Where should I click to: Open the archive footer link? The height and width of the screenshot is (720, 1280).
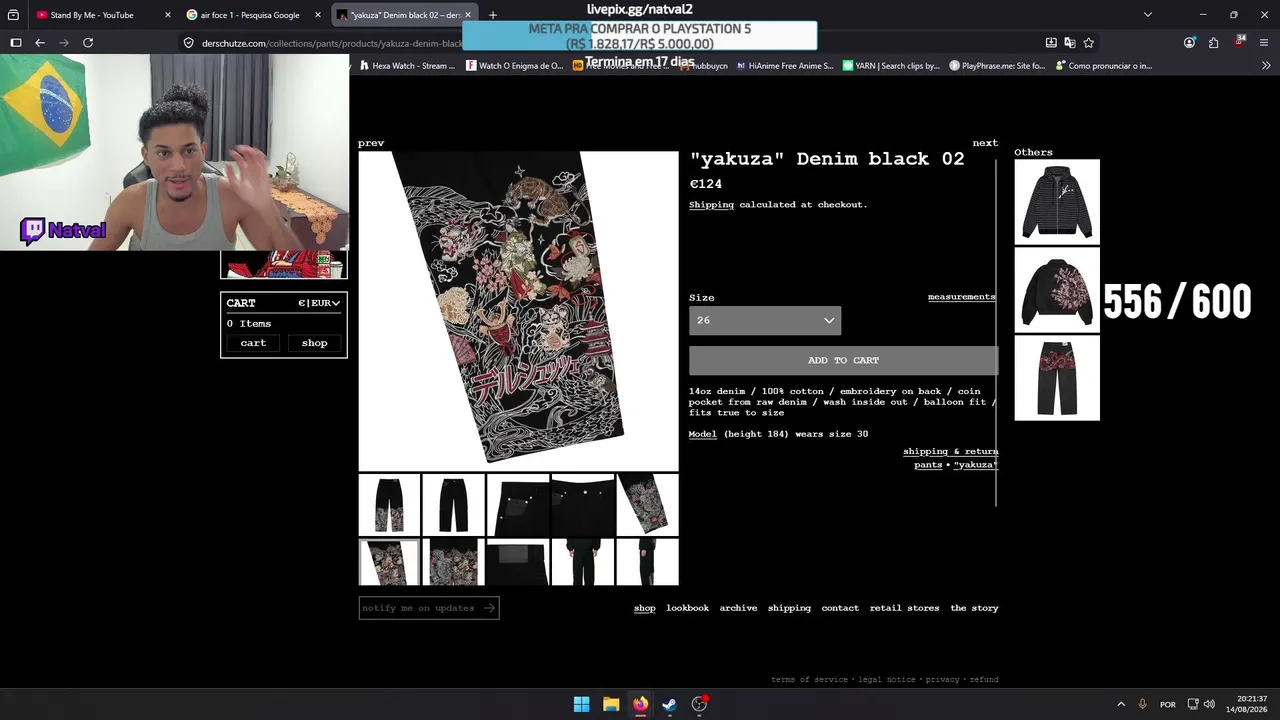click(738, 608)
